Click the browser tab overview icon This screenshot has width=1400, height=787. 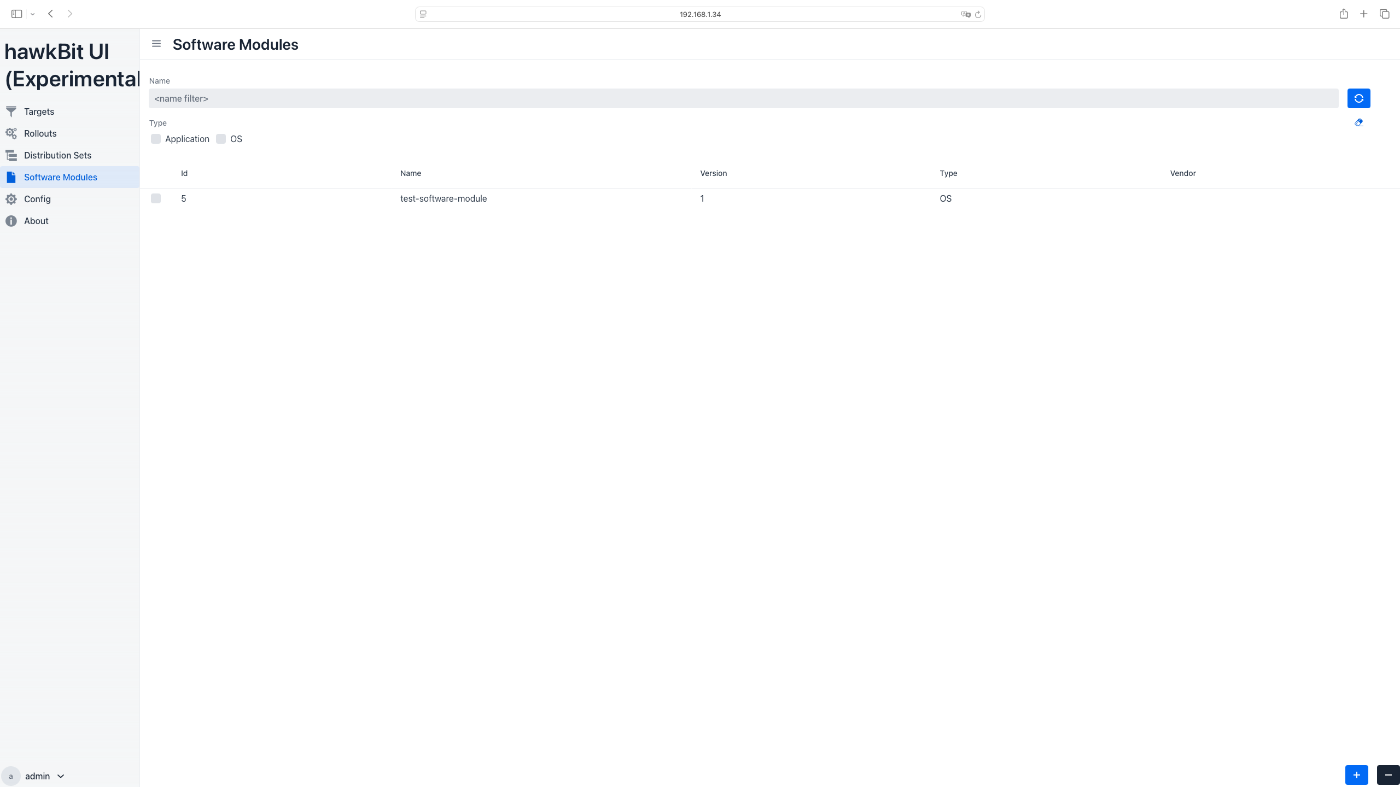pos(1385,14)
